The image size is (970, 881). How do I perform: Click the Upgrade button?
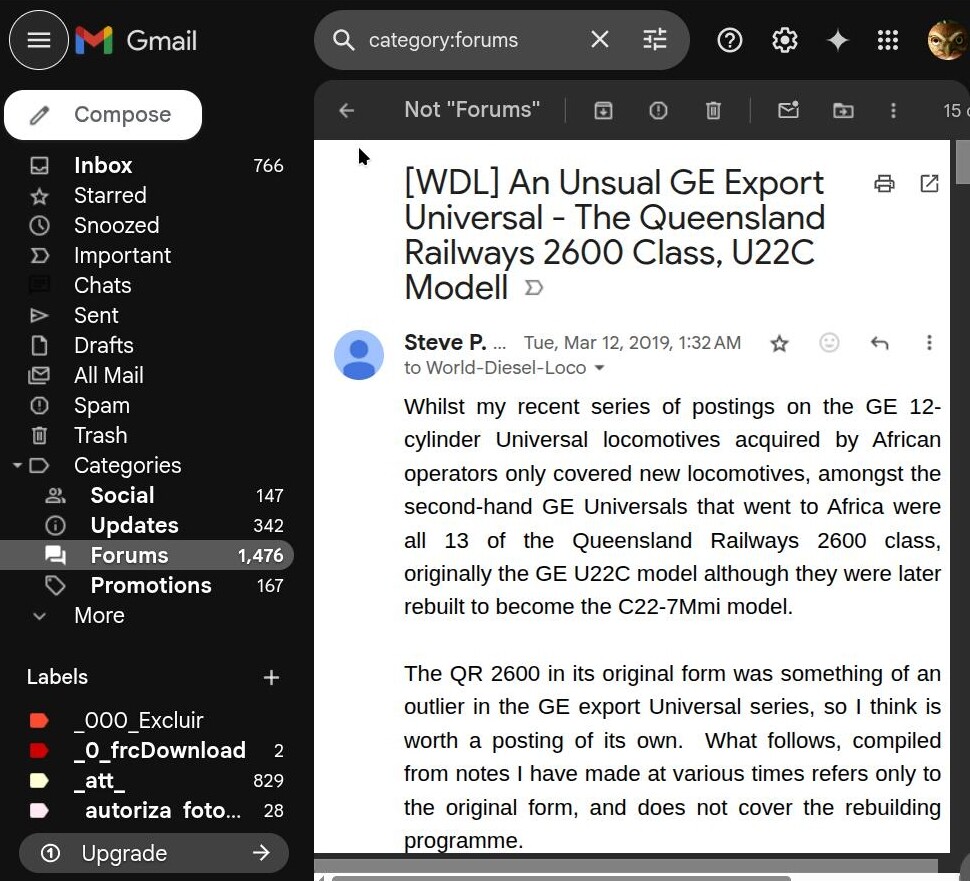153,853
